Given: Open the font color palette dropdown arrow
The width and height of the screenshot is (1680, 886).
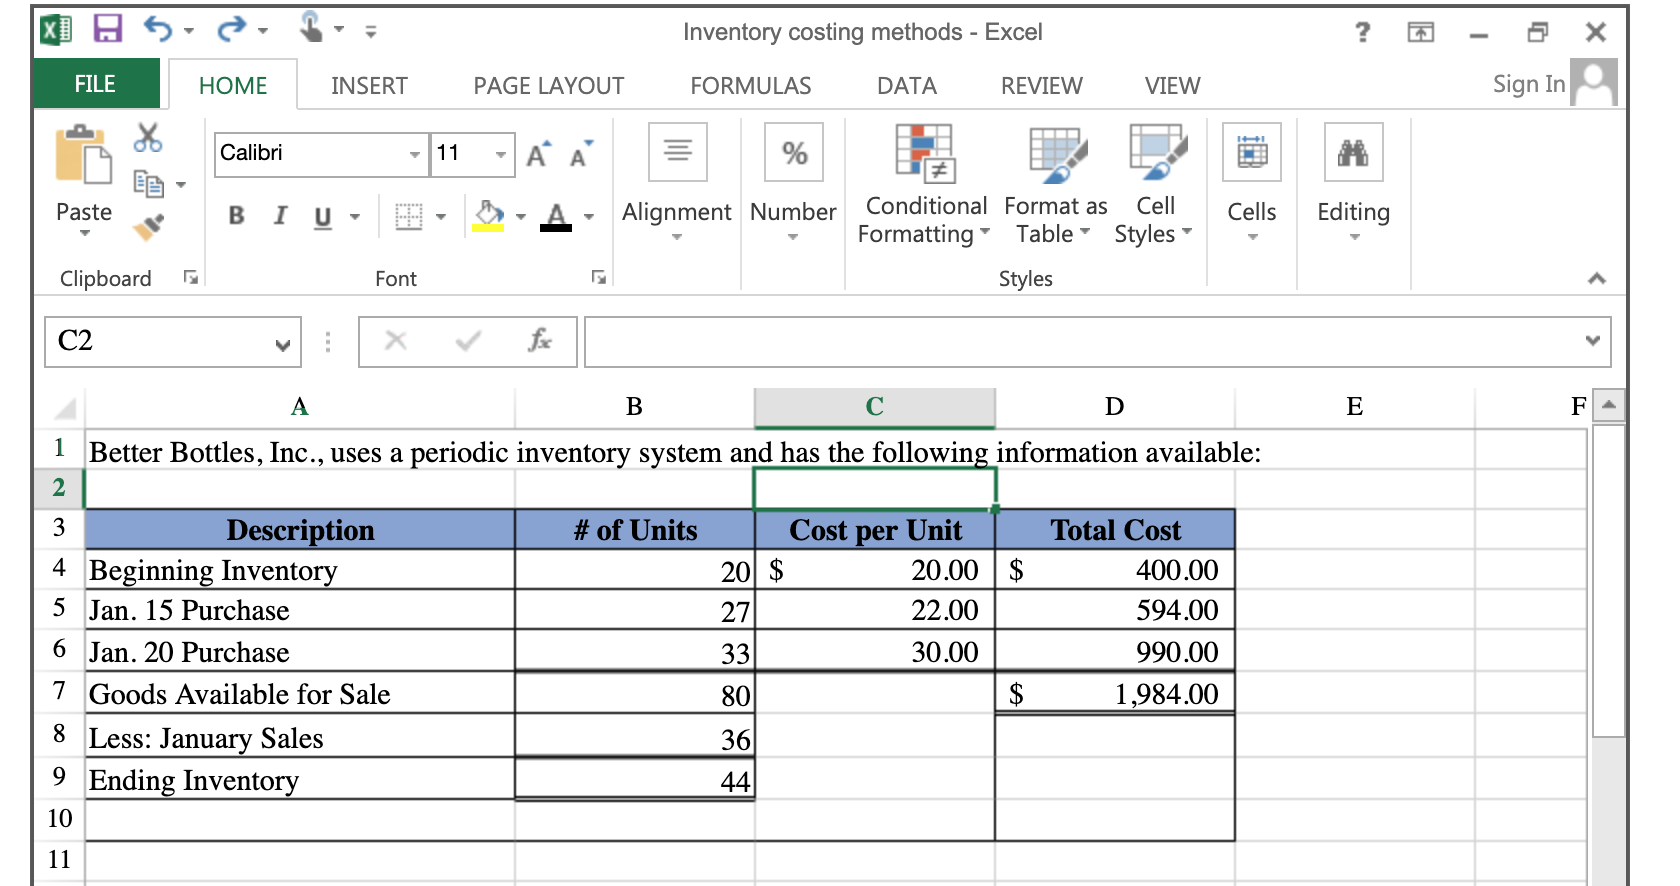Looking at the screenshot, I should click(x=589, y=217).
